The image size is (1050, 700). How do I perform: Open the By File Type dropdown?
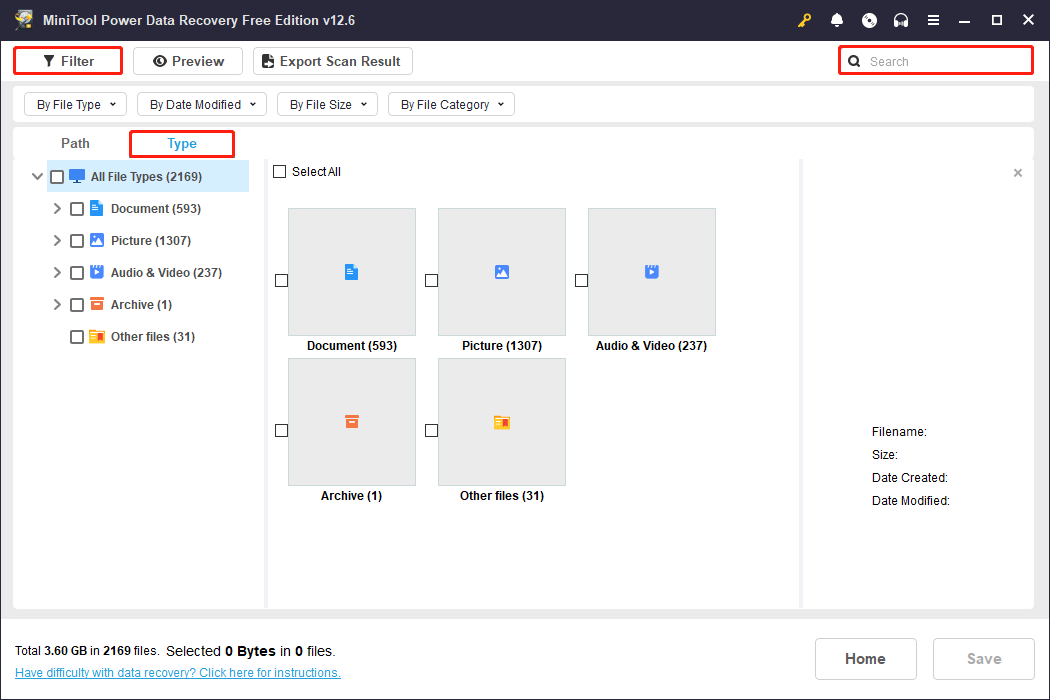pos(75,103)
